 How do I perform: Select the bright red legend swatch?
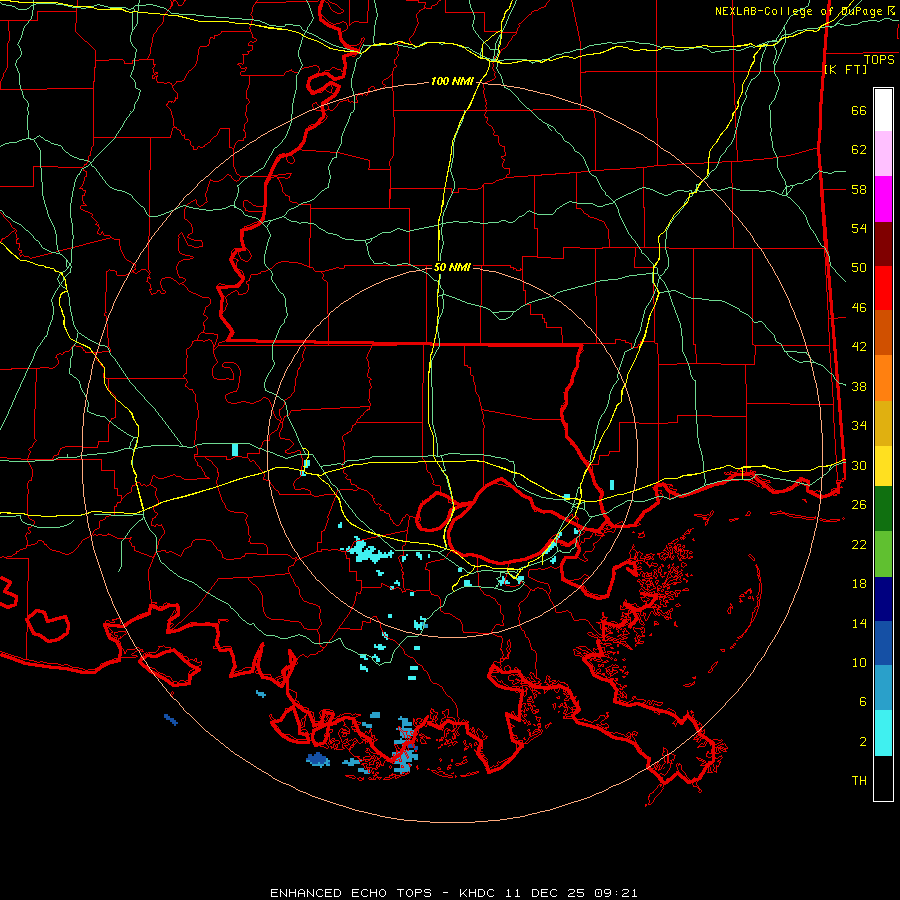[x=883, y=289]
